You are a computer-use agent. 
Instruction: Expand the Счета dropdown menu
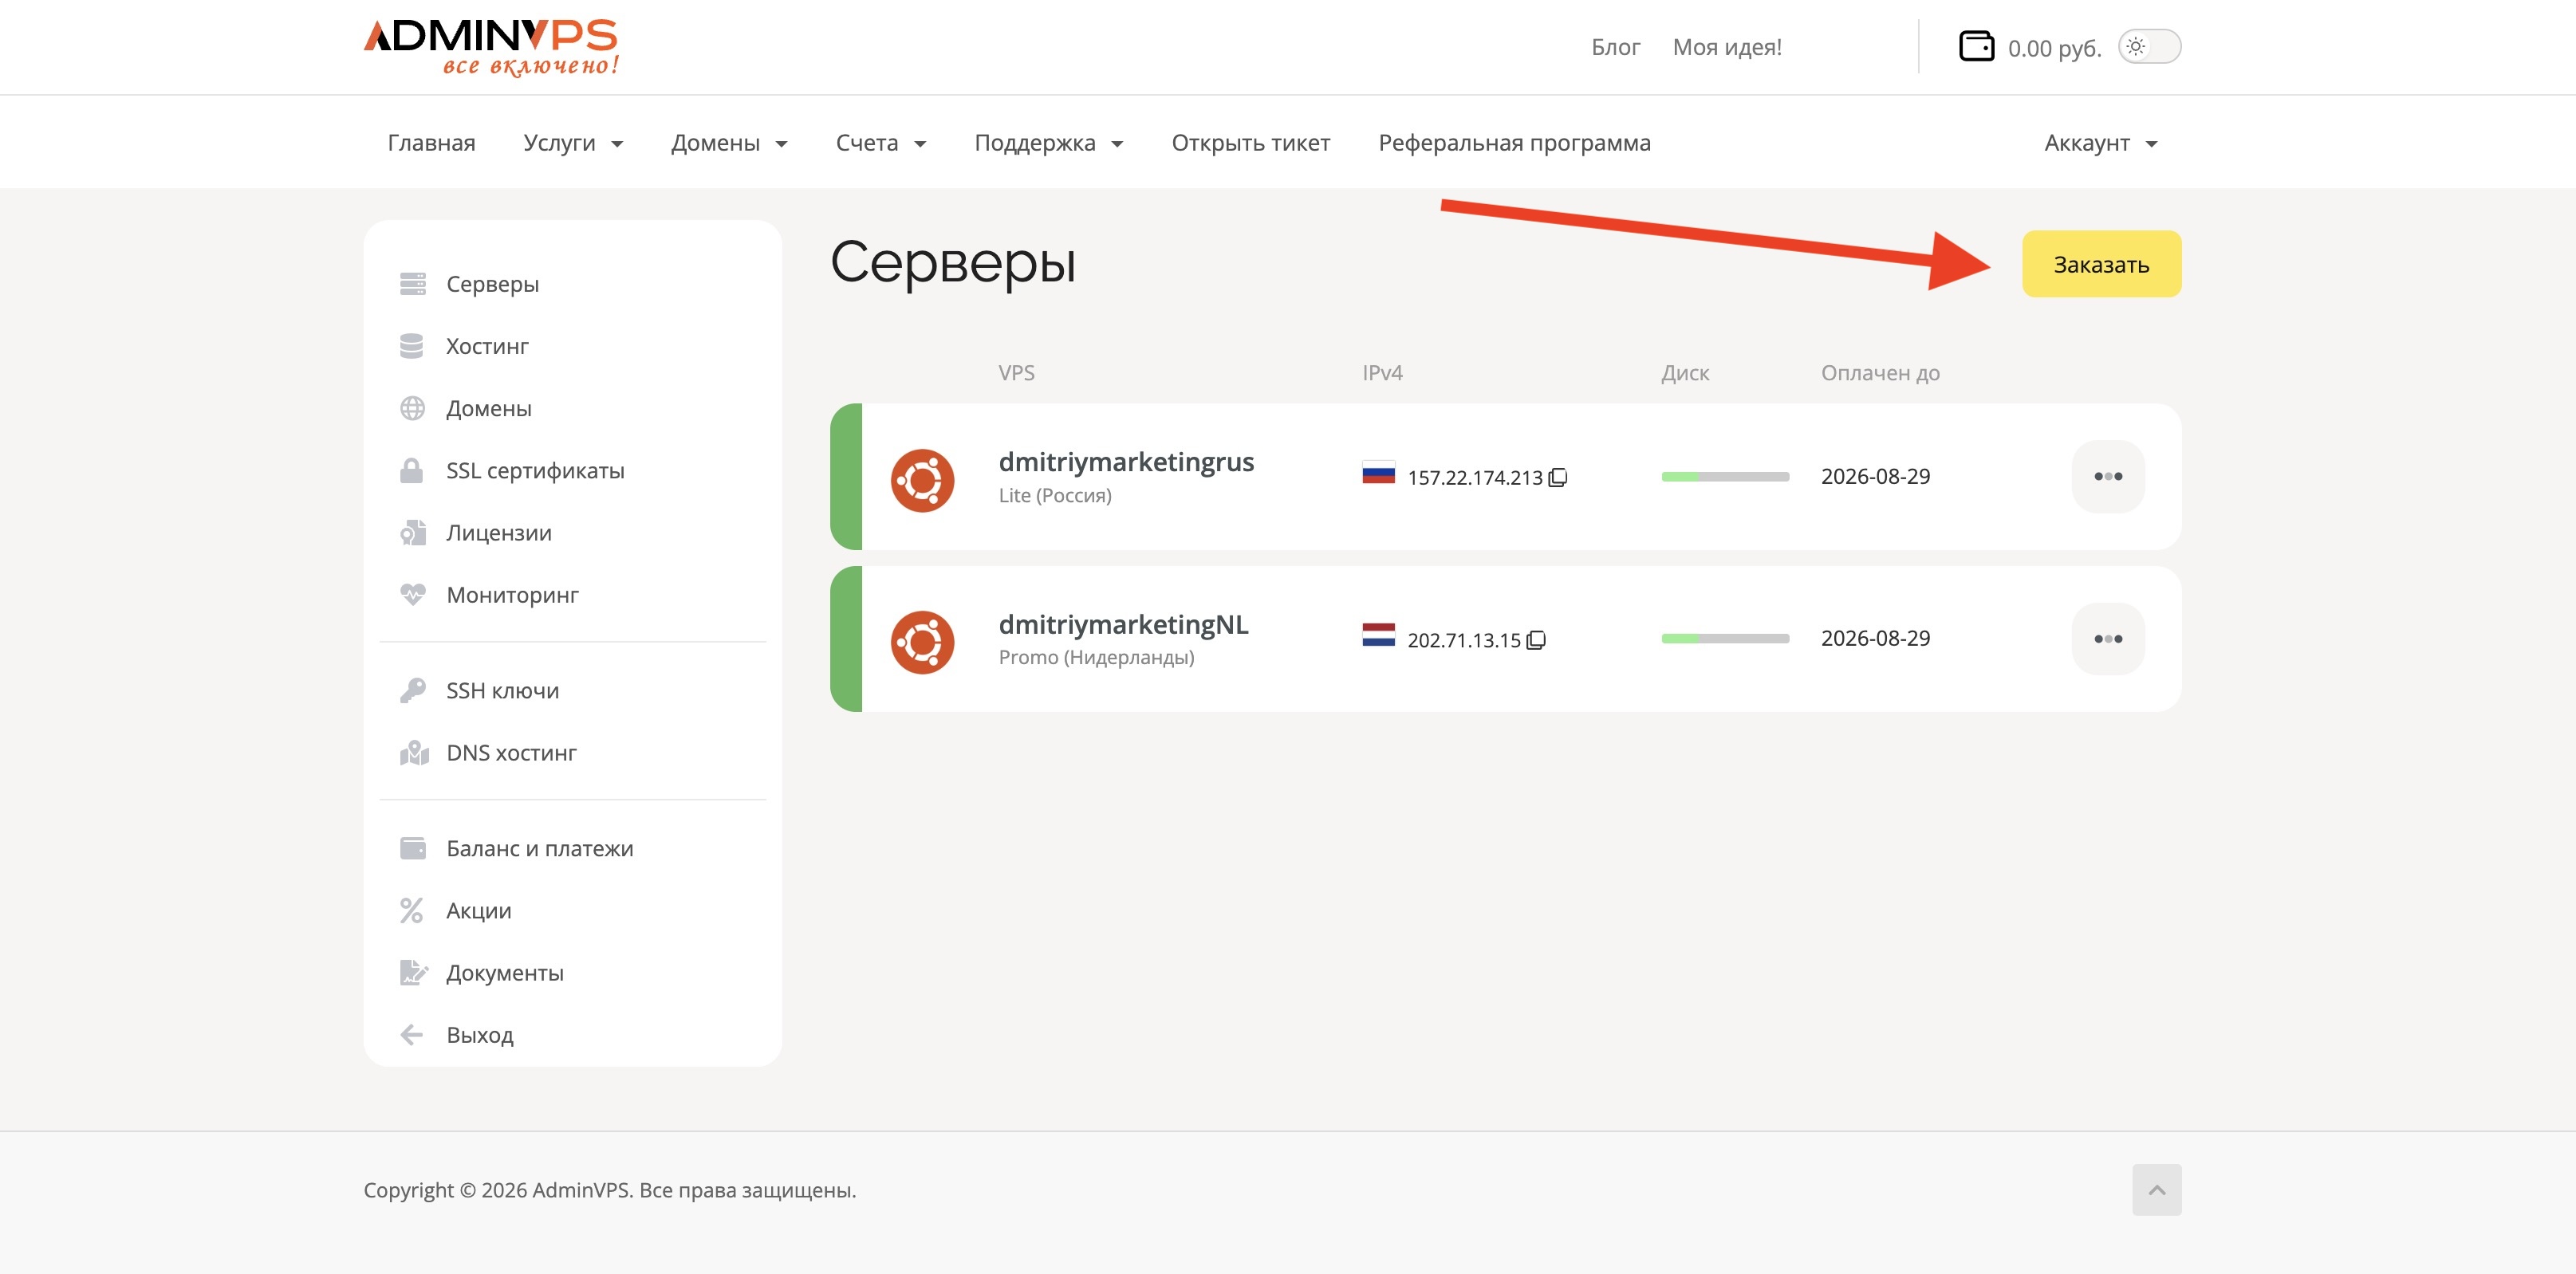coord(881,143)
